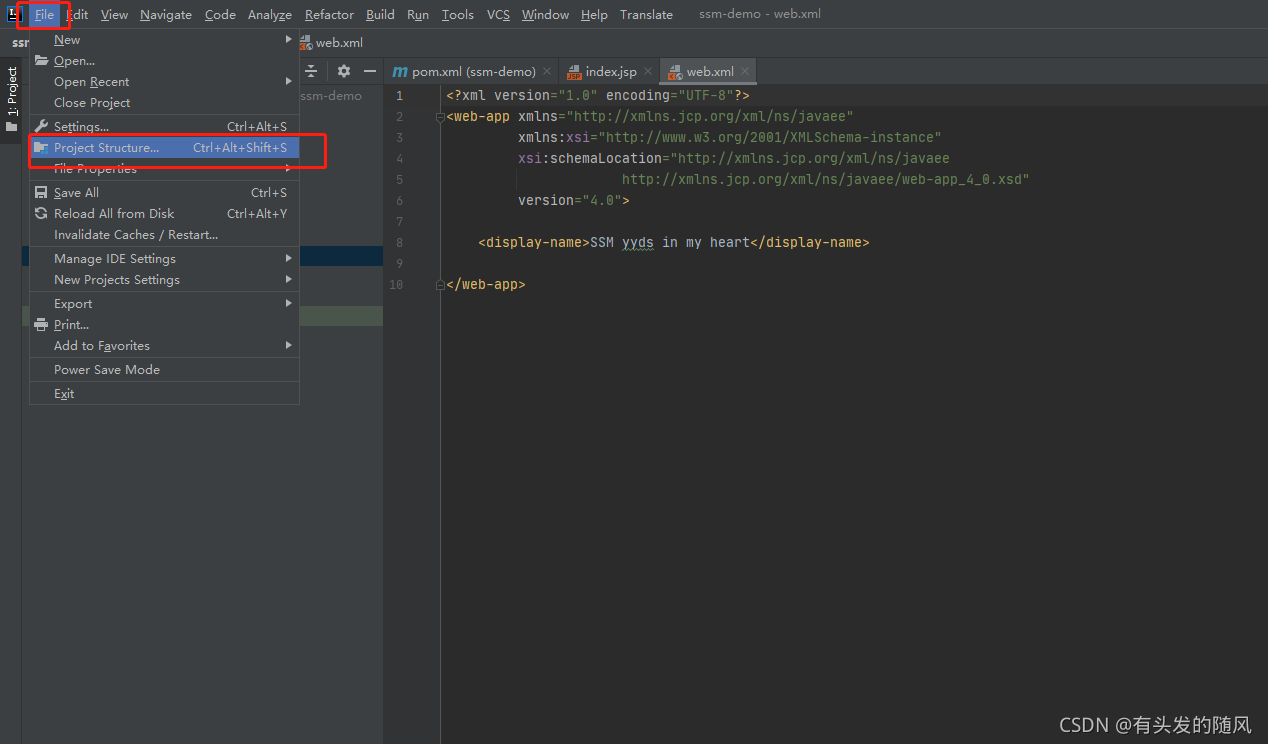This screenshot has width=1268, height=744.
Task: Expand the New submenu
Action: pos(289,40)
